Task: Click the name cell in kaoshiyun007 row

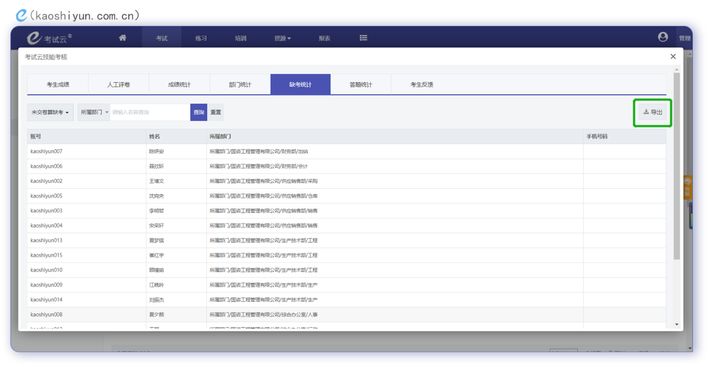Action: 176,151
